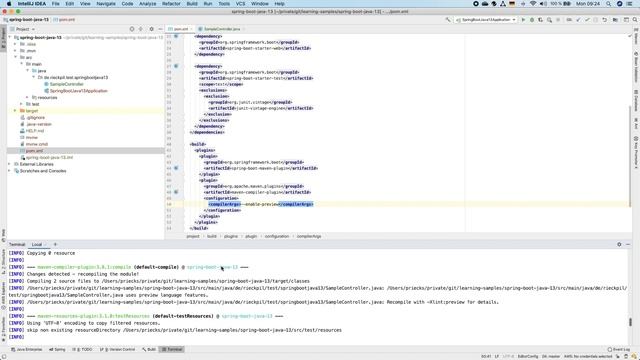Viewport: 640px width, 360px height.
Task: Click the Search Everywhere magnifier icon
Action: pos(635,20)
